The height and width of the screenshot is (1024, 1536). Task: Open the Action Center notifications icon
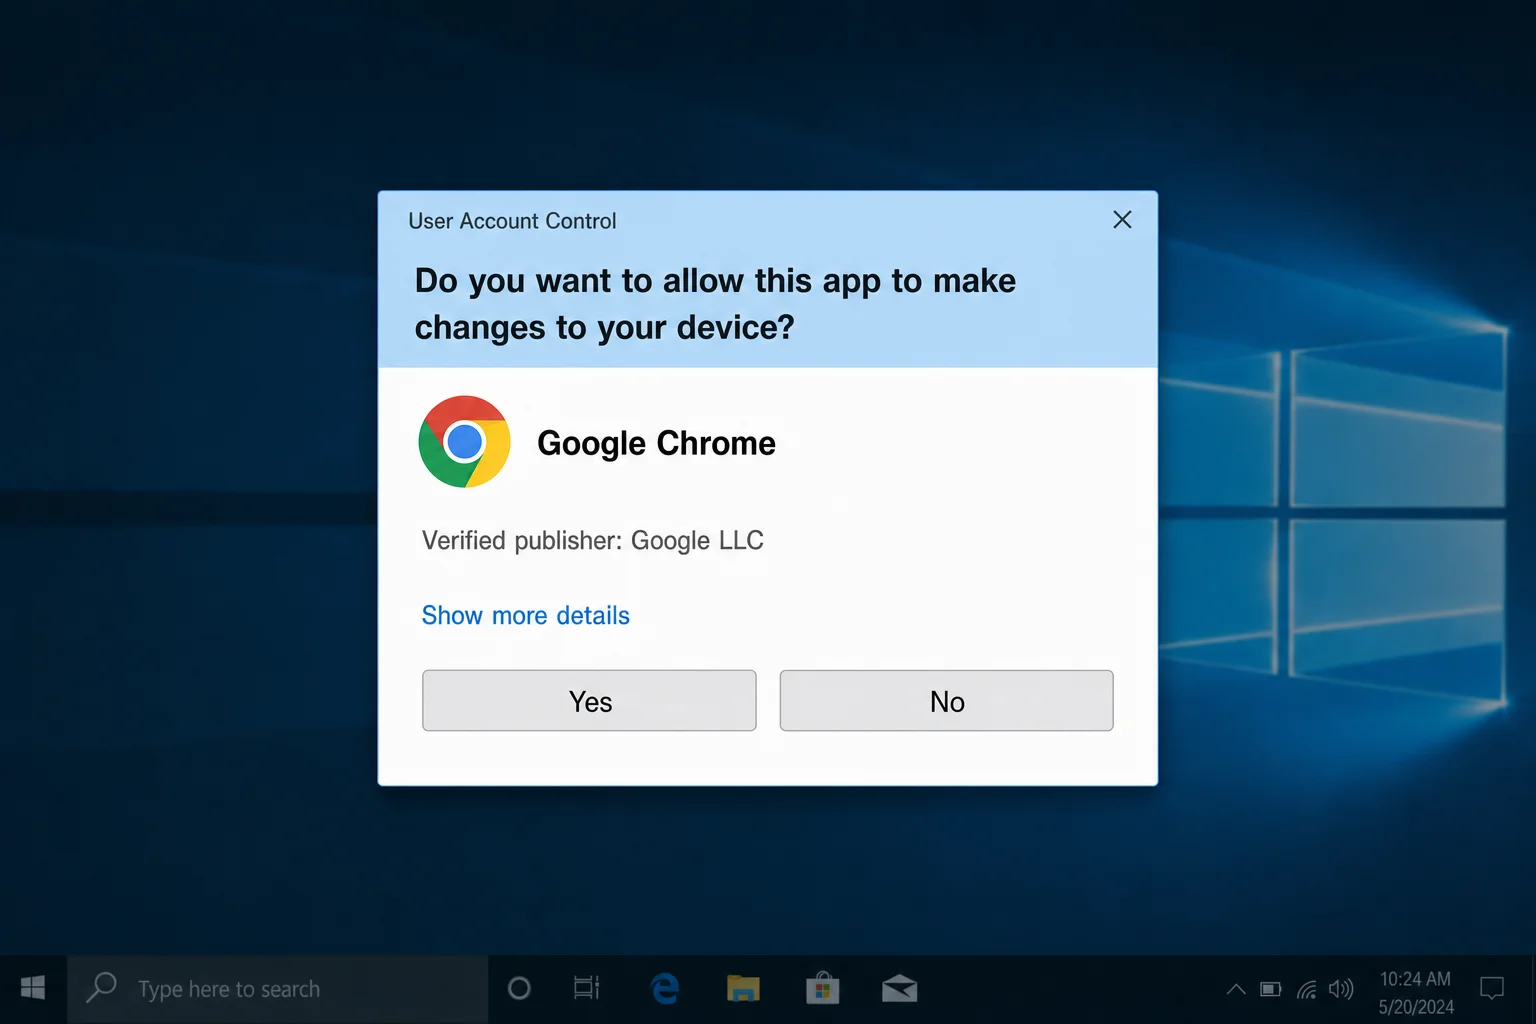click(x=1492, y=989)
